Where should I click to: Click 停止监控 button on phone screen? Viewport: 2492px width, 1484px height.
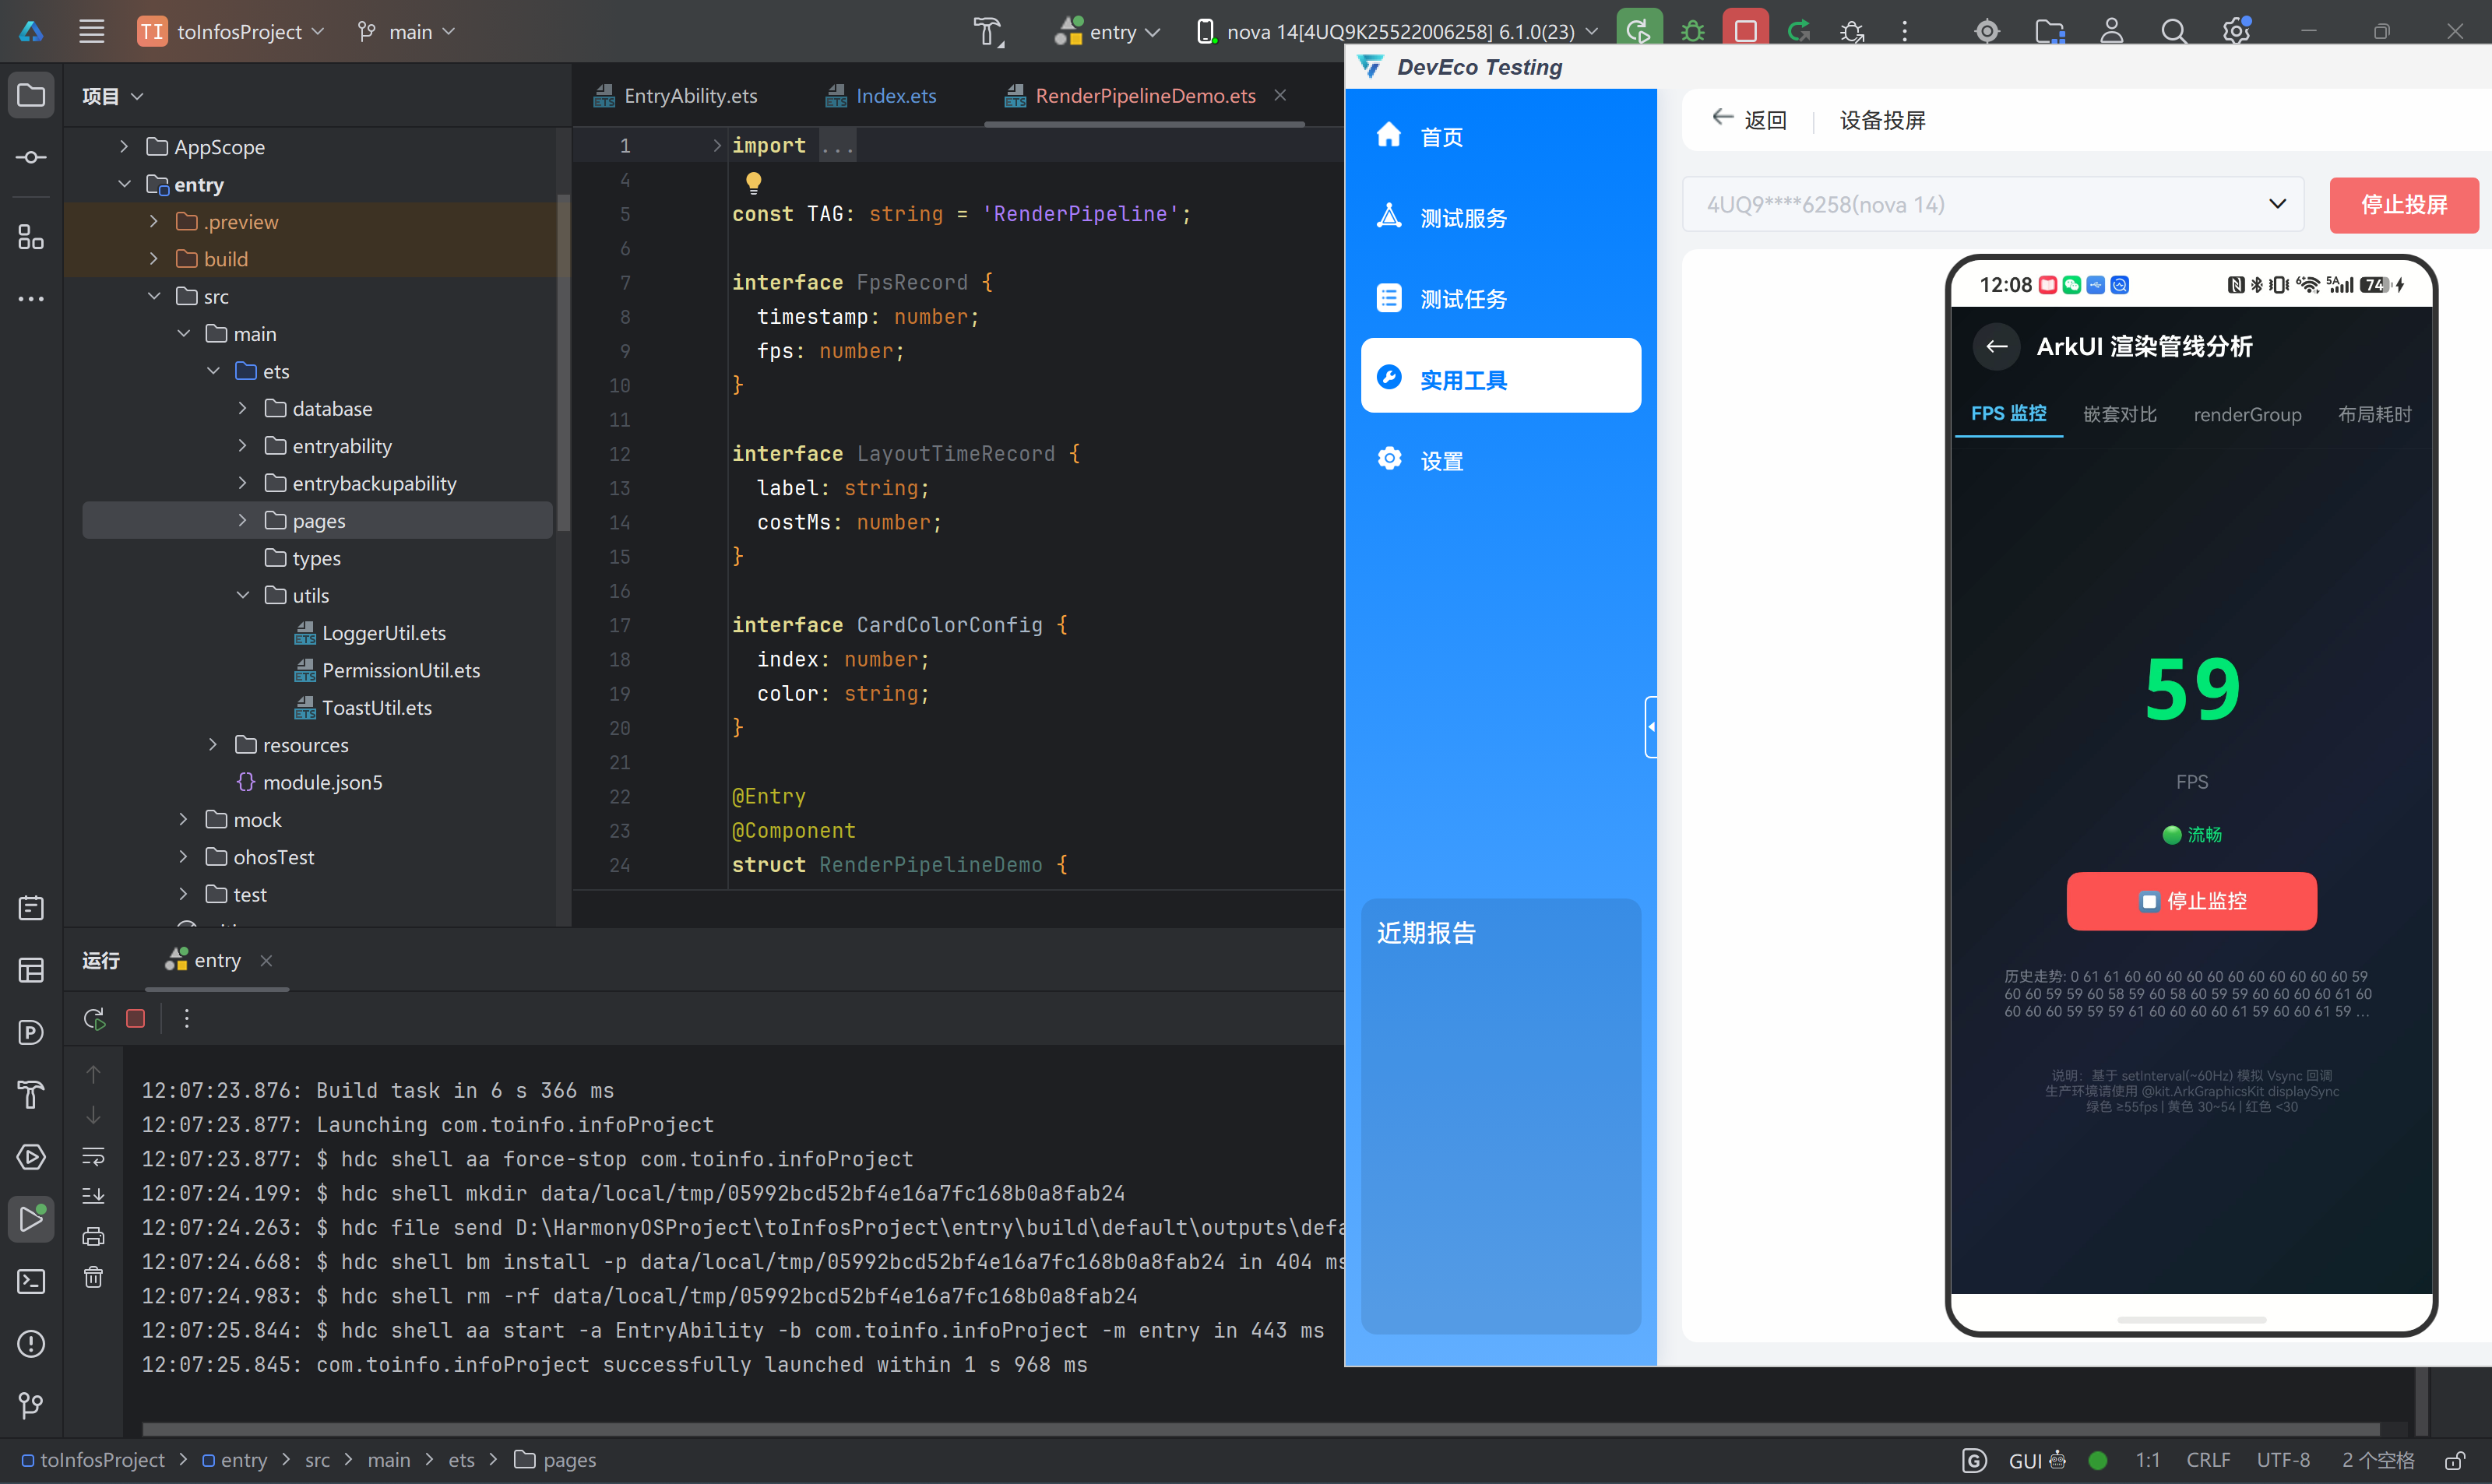pyautogui.click(x=2191, y=901)
